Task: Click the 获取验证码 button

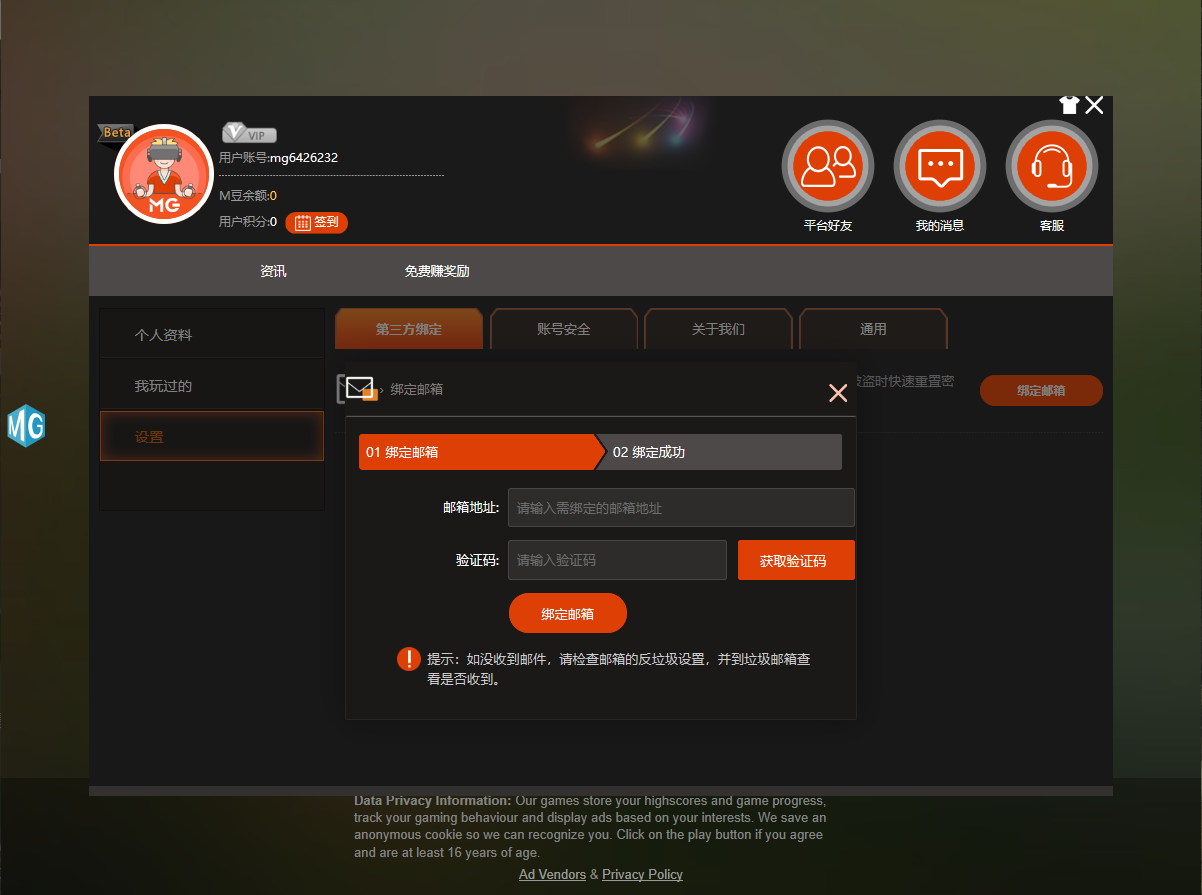Action: [796, 560]
